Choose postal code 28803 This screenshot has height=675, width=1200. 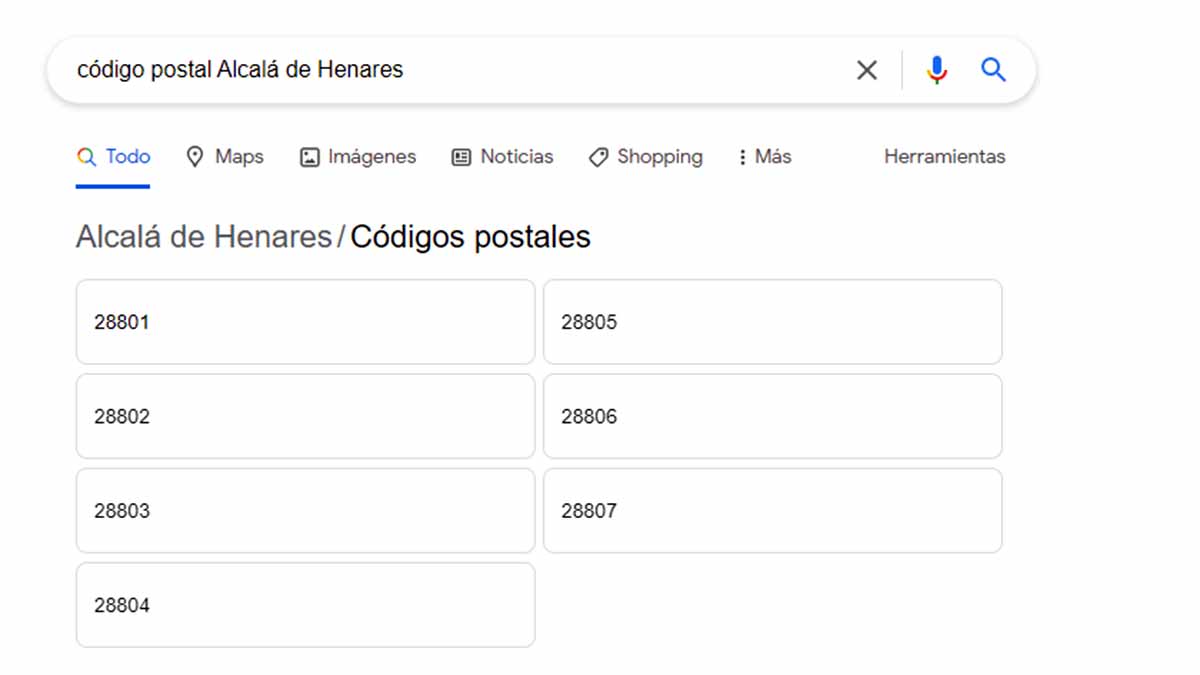click(x=305, y=510)
